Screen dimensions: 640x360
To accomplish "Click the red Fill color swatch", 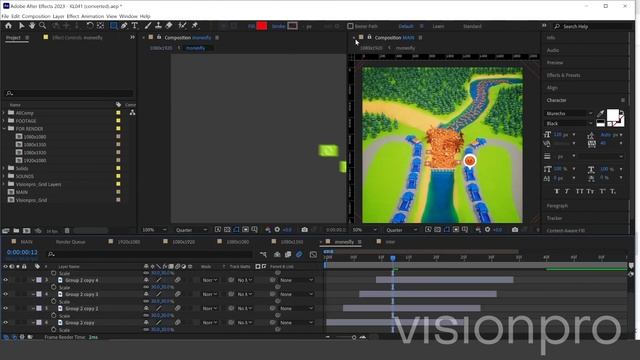I will 262,26.
